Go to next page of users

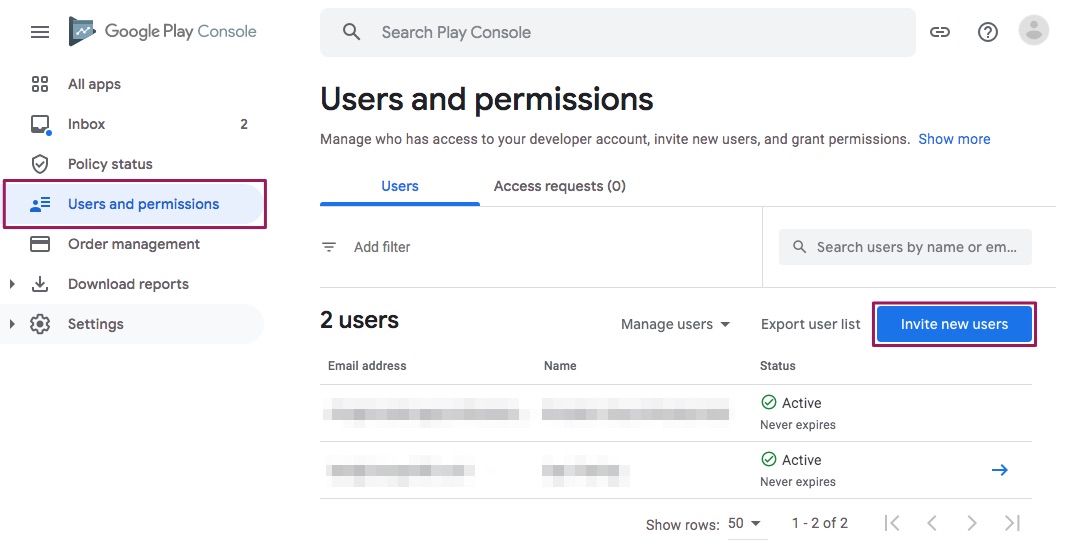tap(972, 523)
